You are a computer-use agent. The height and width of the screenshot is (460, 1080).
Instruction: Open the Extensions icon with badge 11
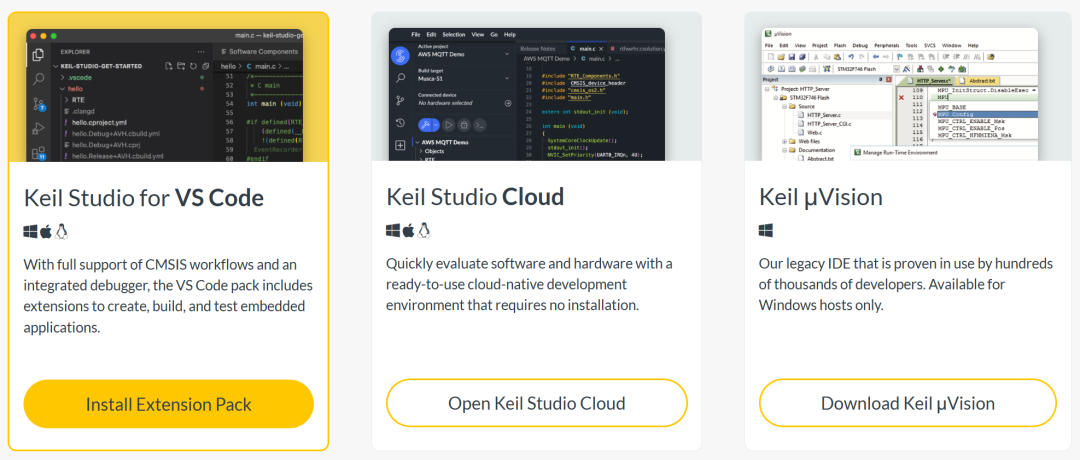(39, 153)
